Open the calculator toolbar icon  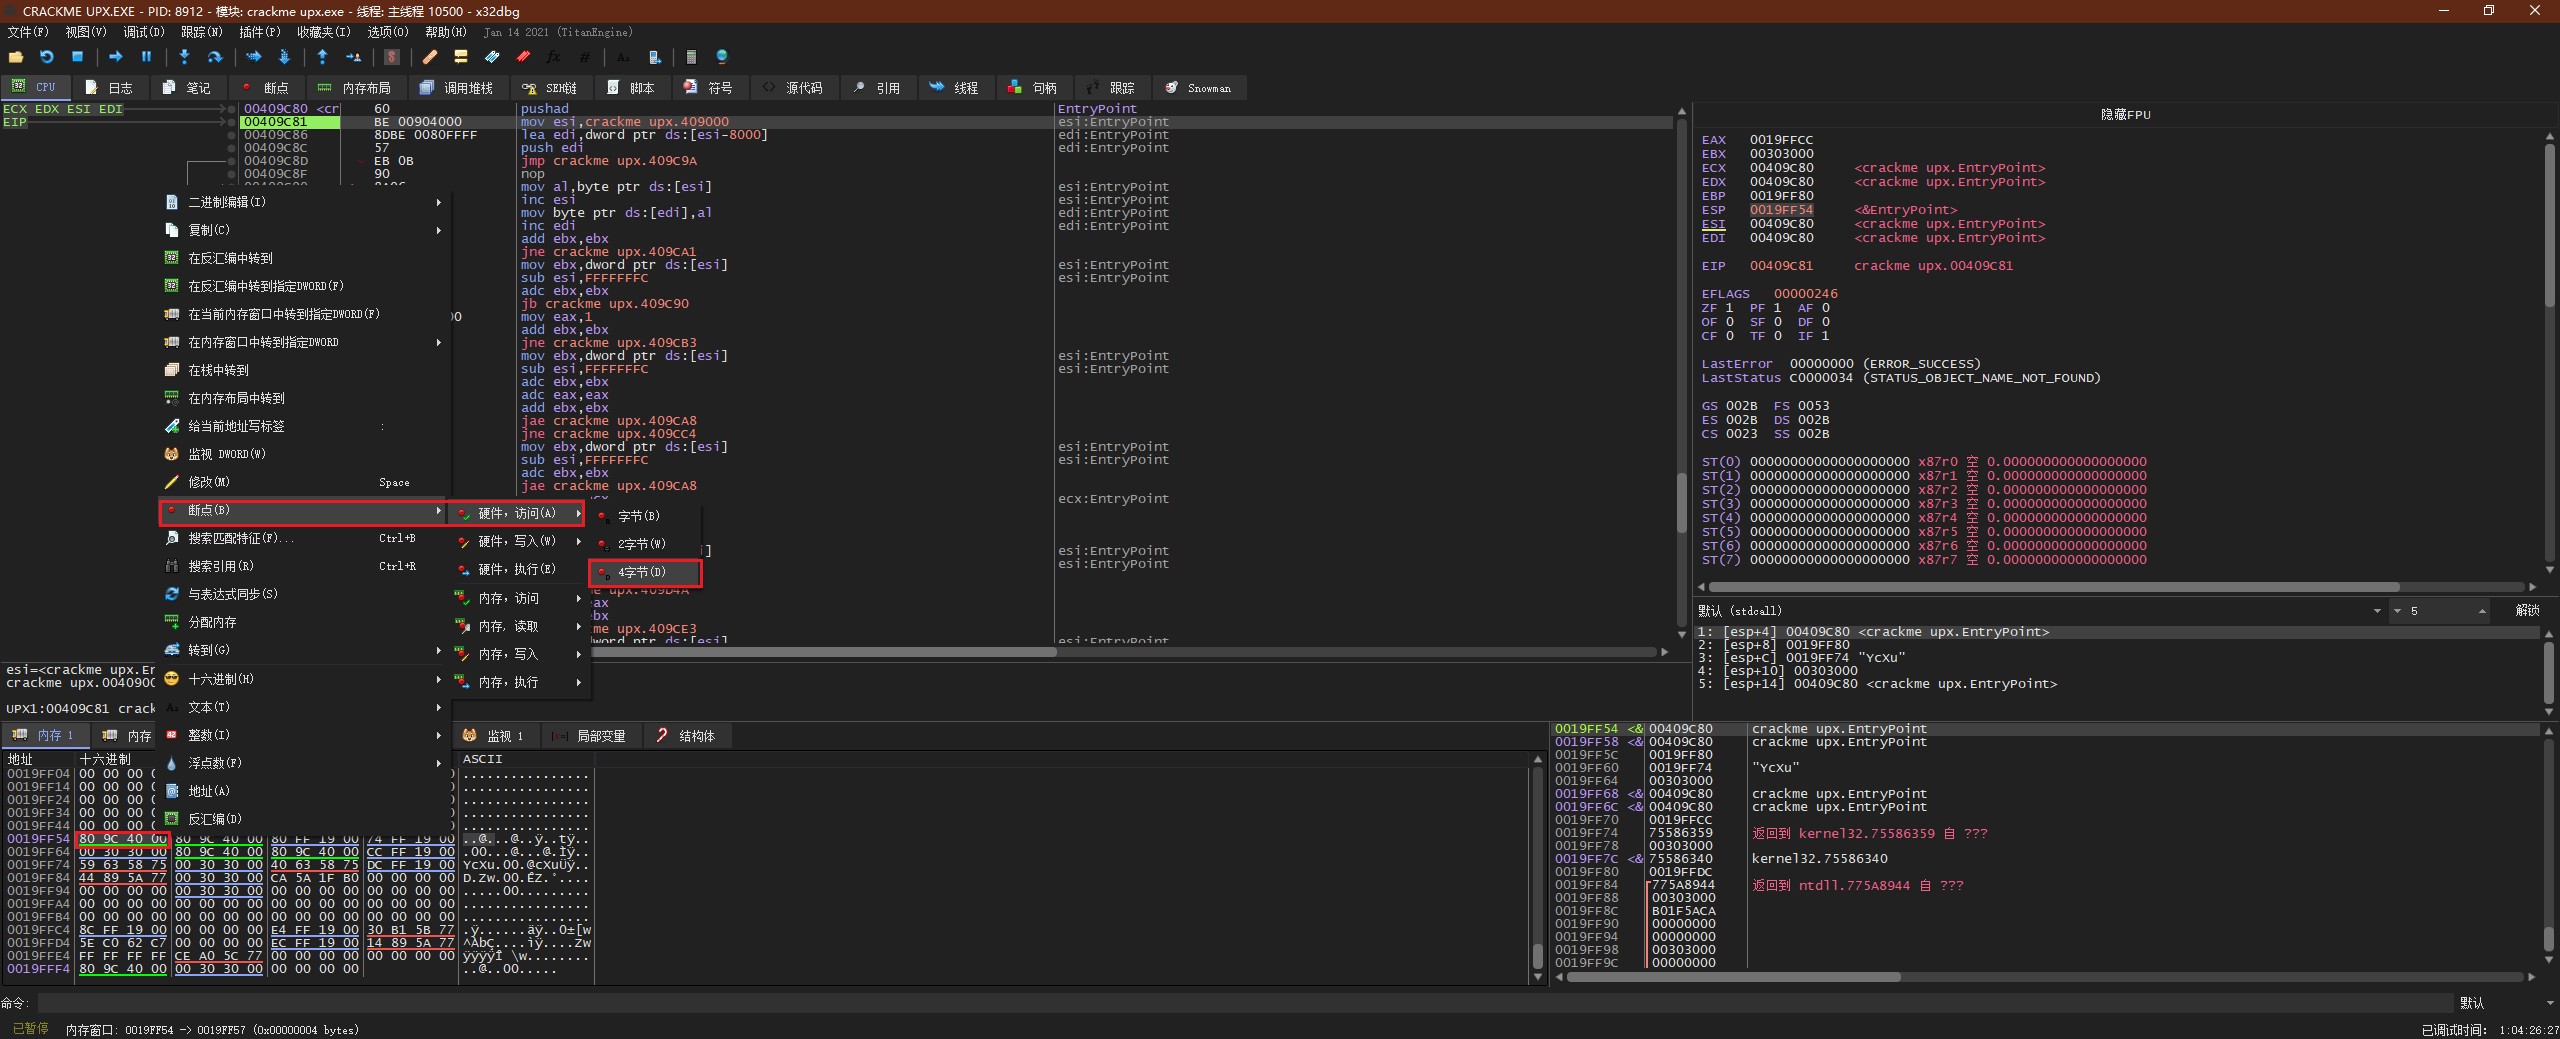pyautogui.click(x=691, y=57)
